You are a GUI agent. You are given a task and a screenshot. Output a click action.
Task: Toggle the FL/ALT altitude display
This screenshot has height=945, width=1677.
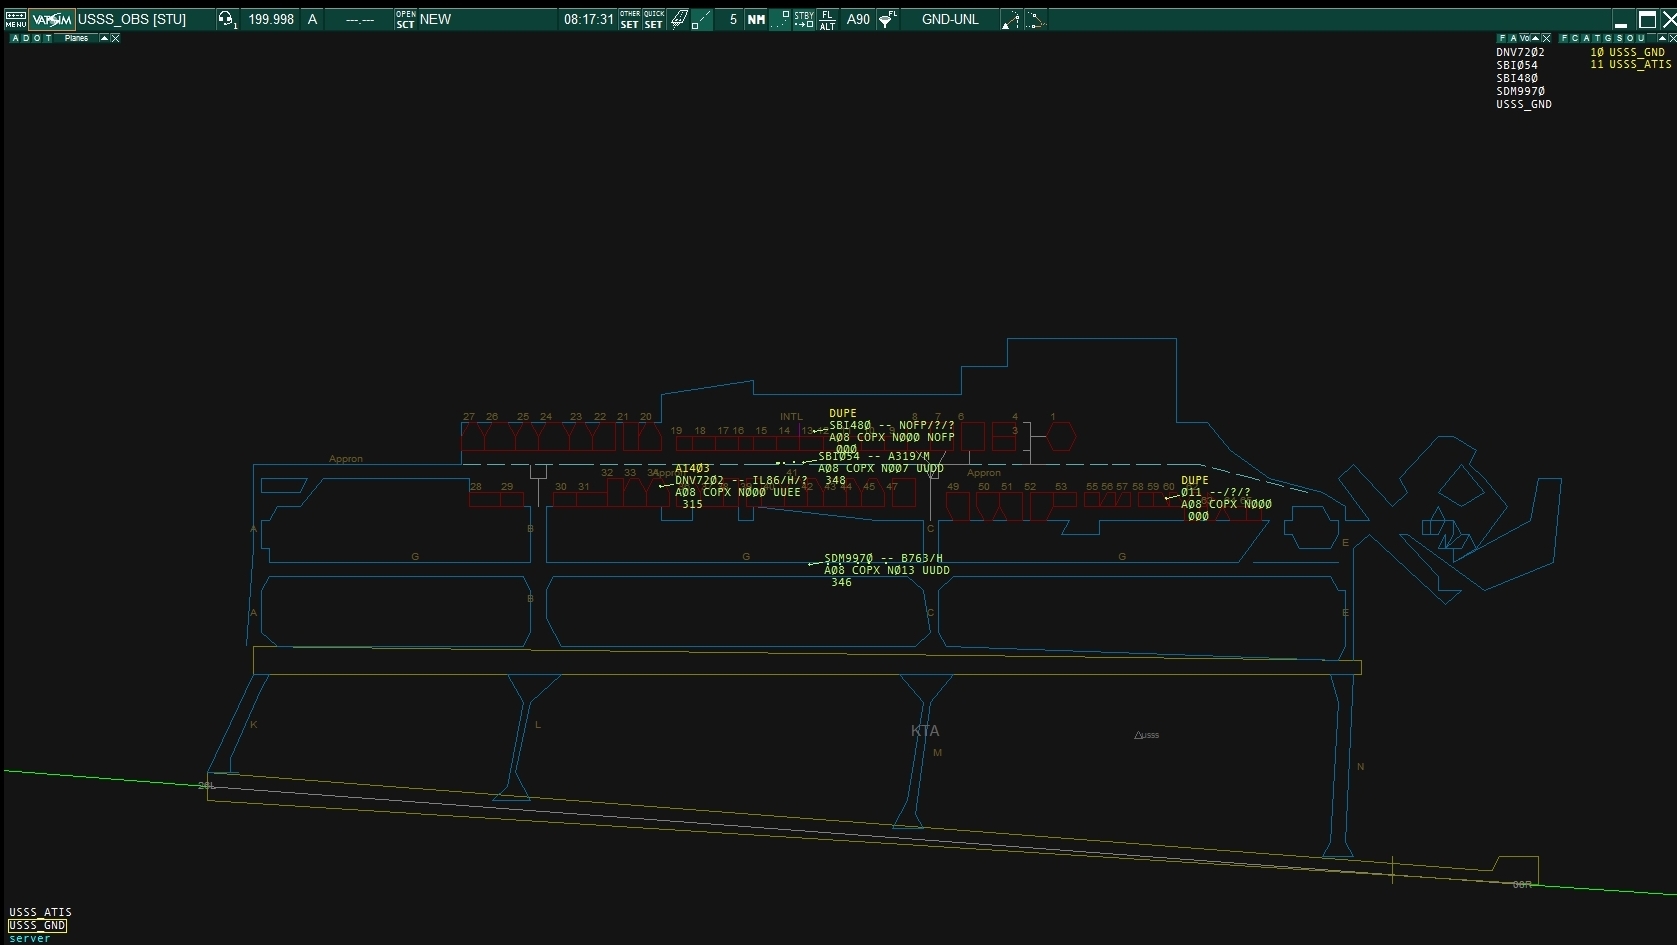(x=828, y=19)
